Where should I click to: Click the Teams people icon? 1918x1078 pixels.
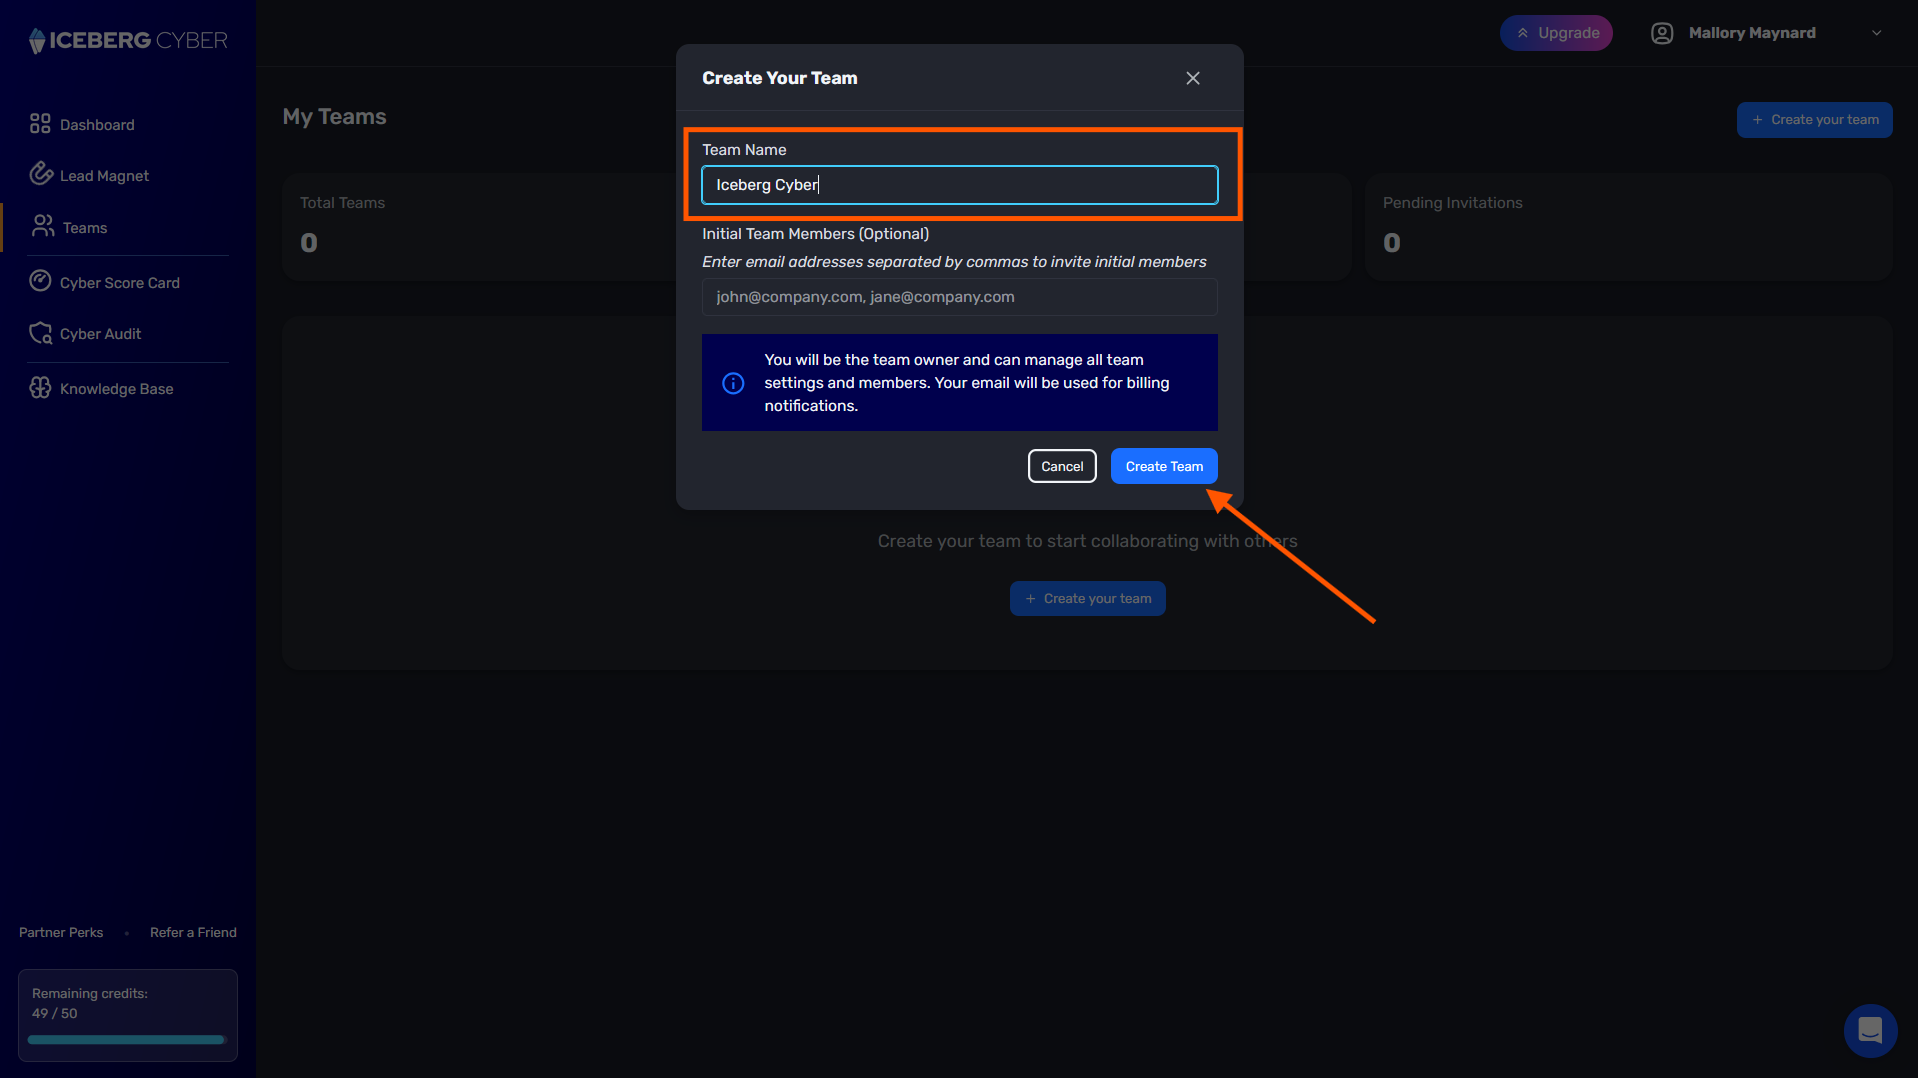[43, 226]
